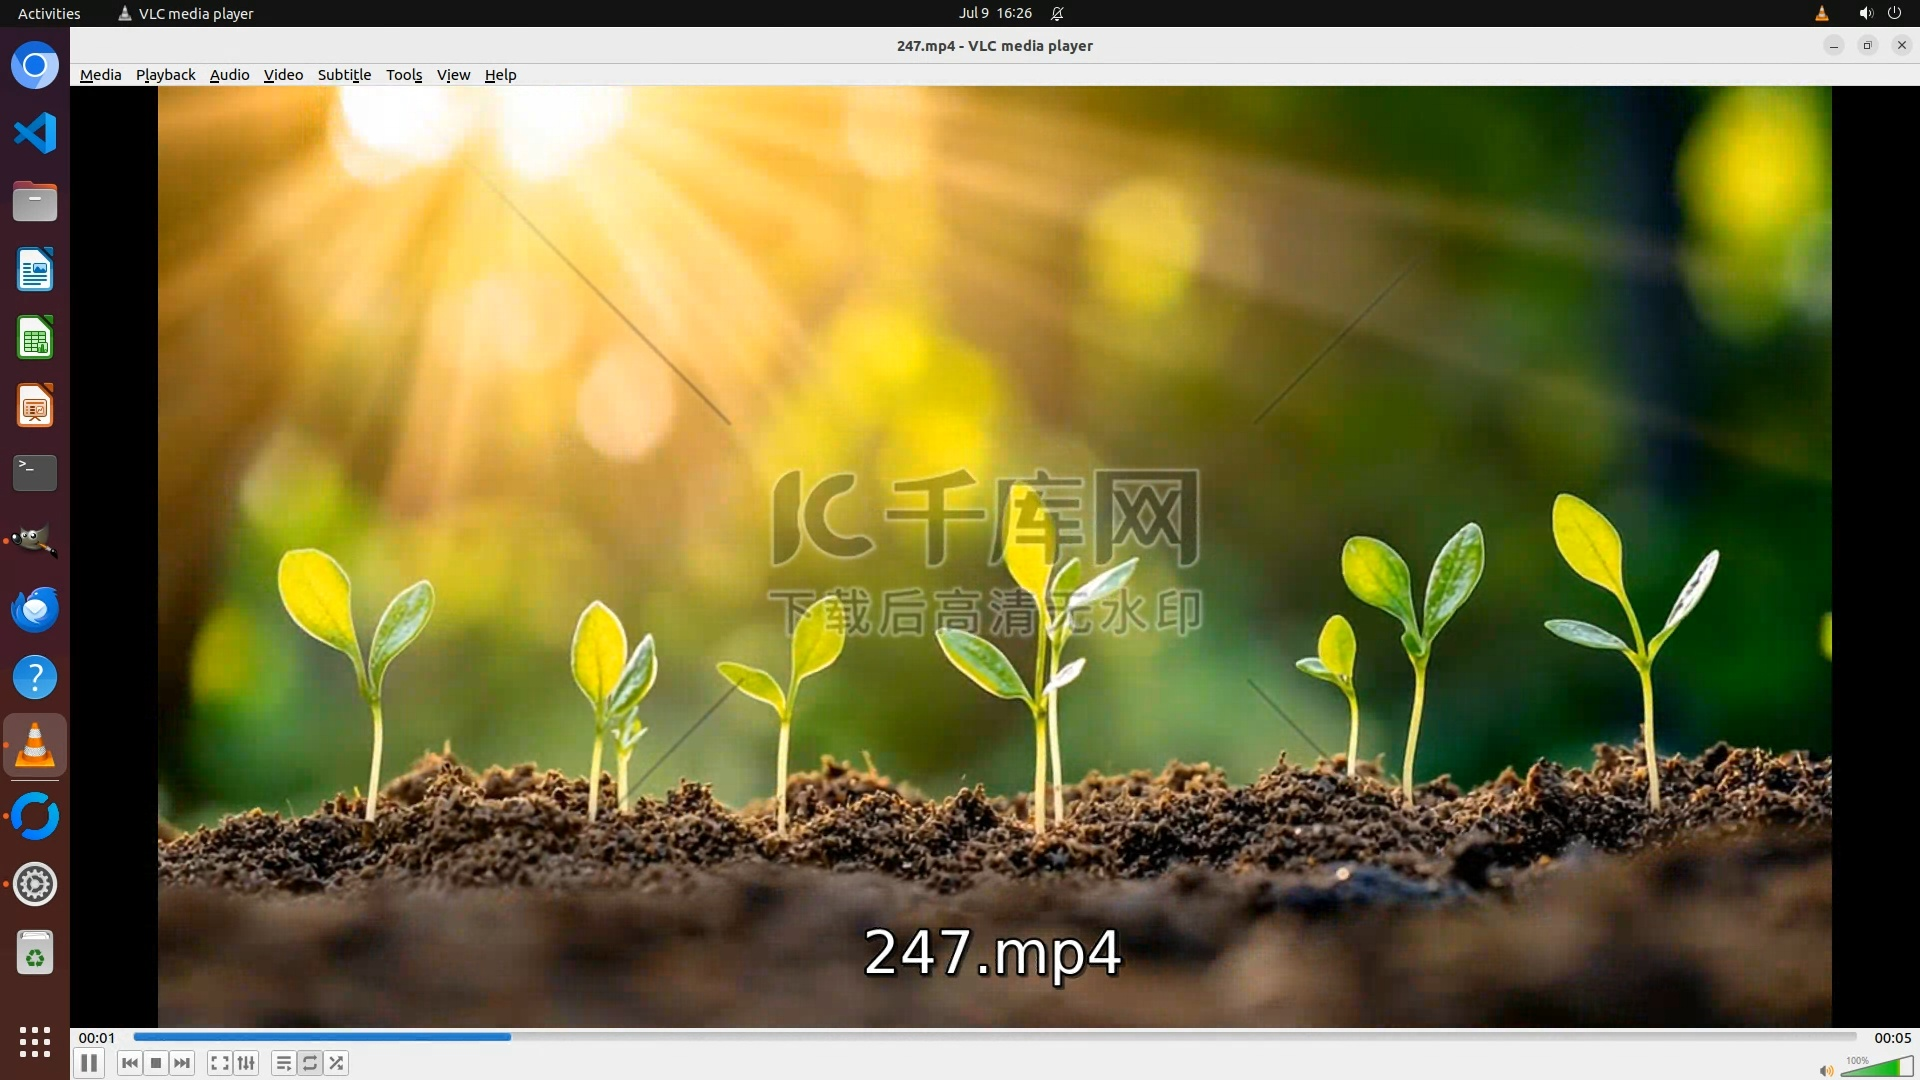The width and height of the screenshot is (1920, 1080).
Task: Expand the Subtitle menu
Action: click(x=344, y=75)
